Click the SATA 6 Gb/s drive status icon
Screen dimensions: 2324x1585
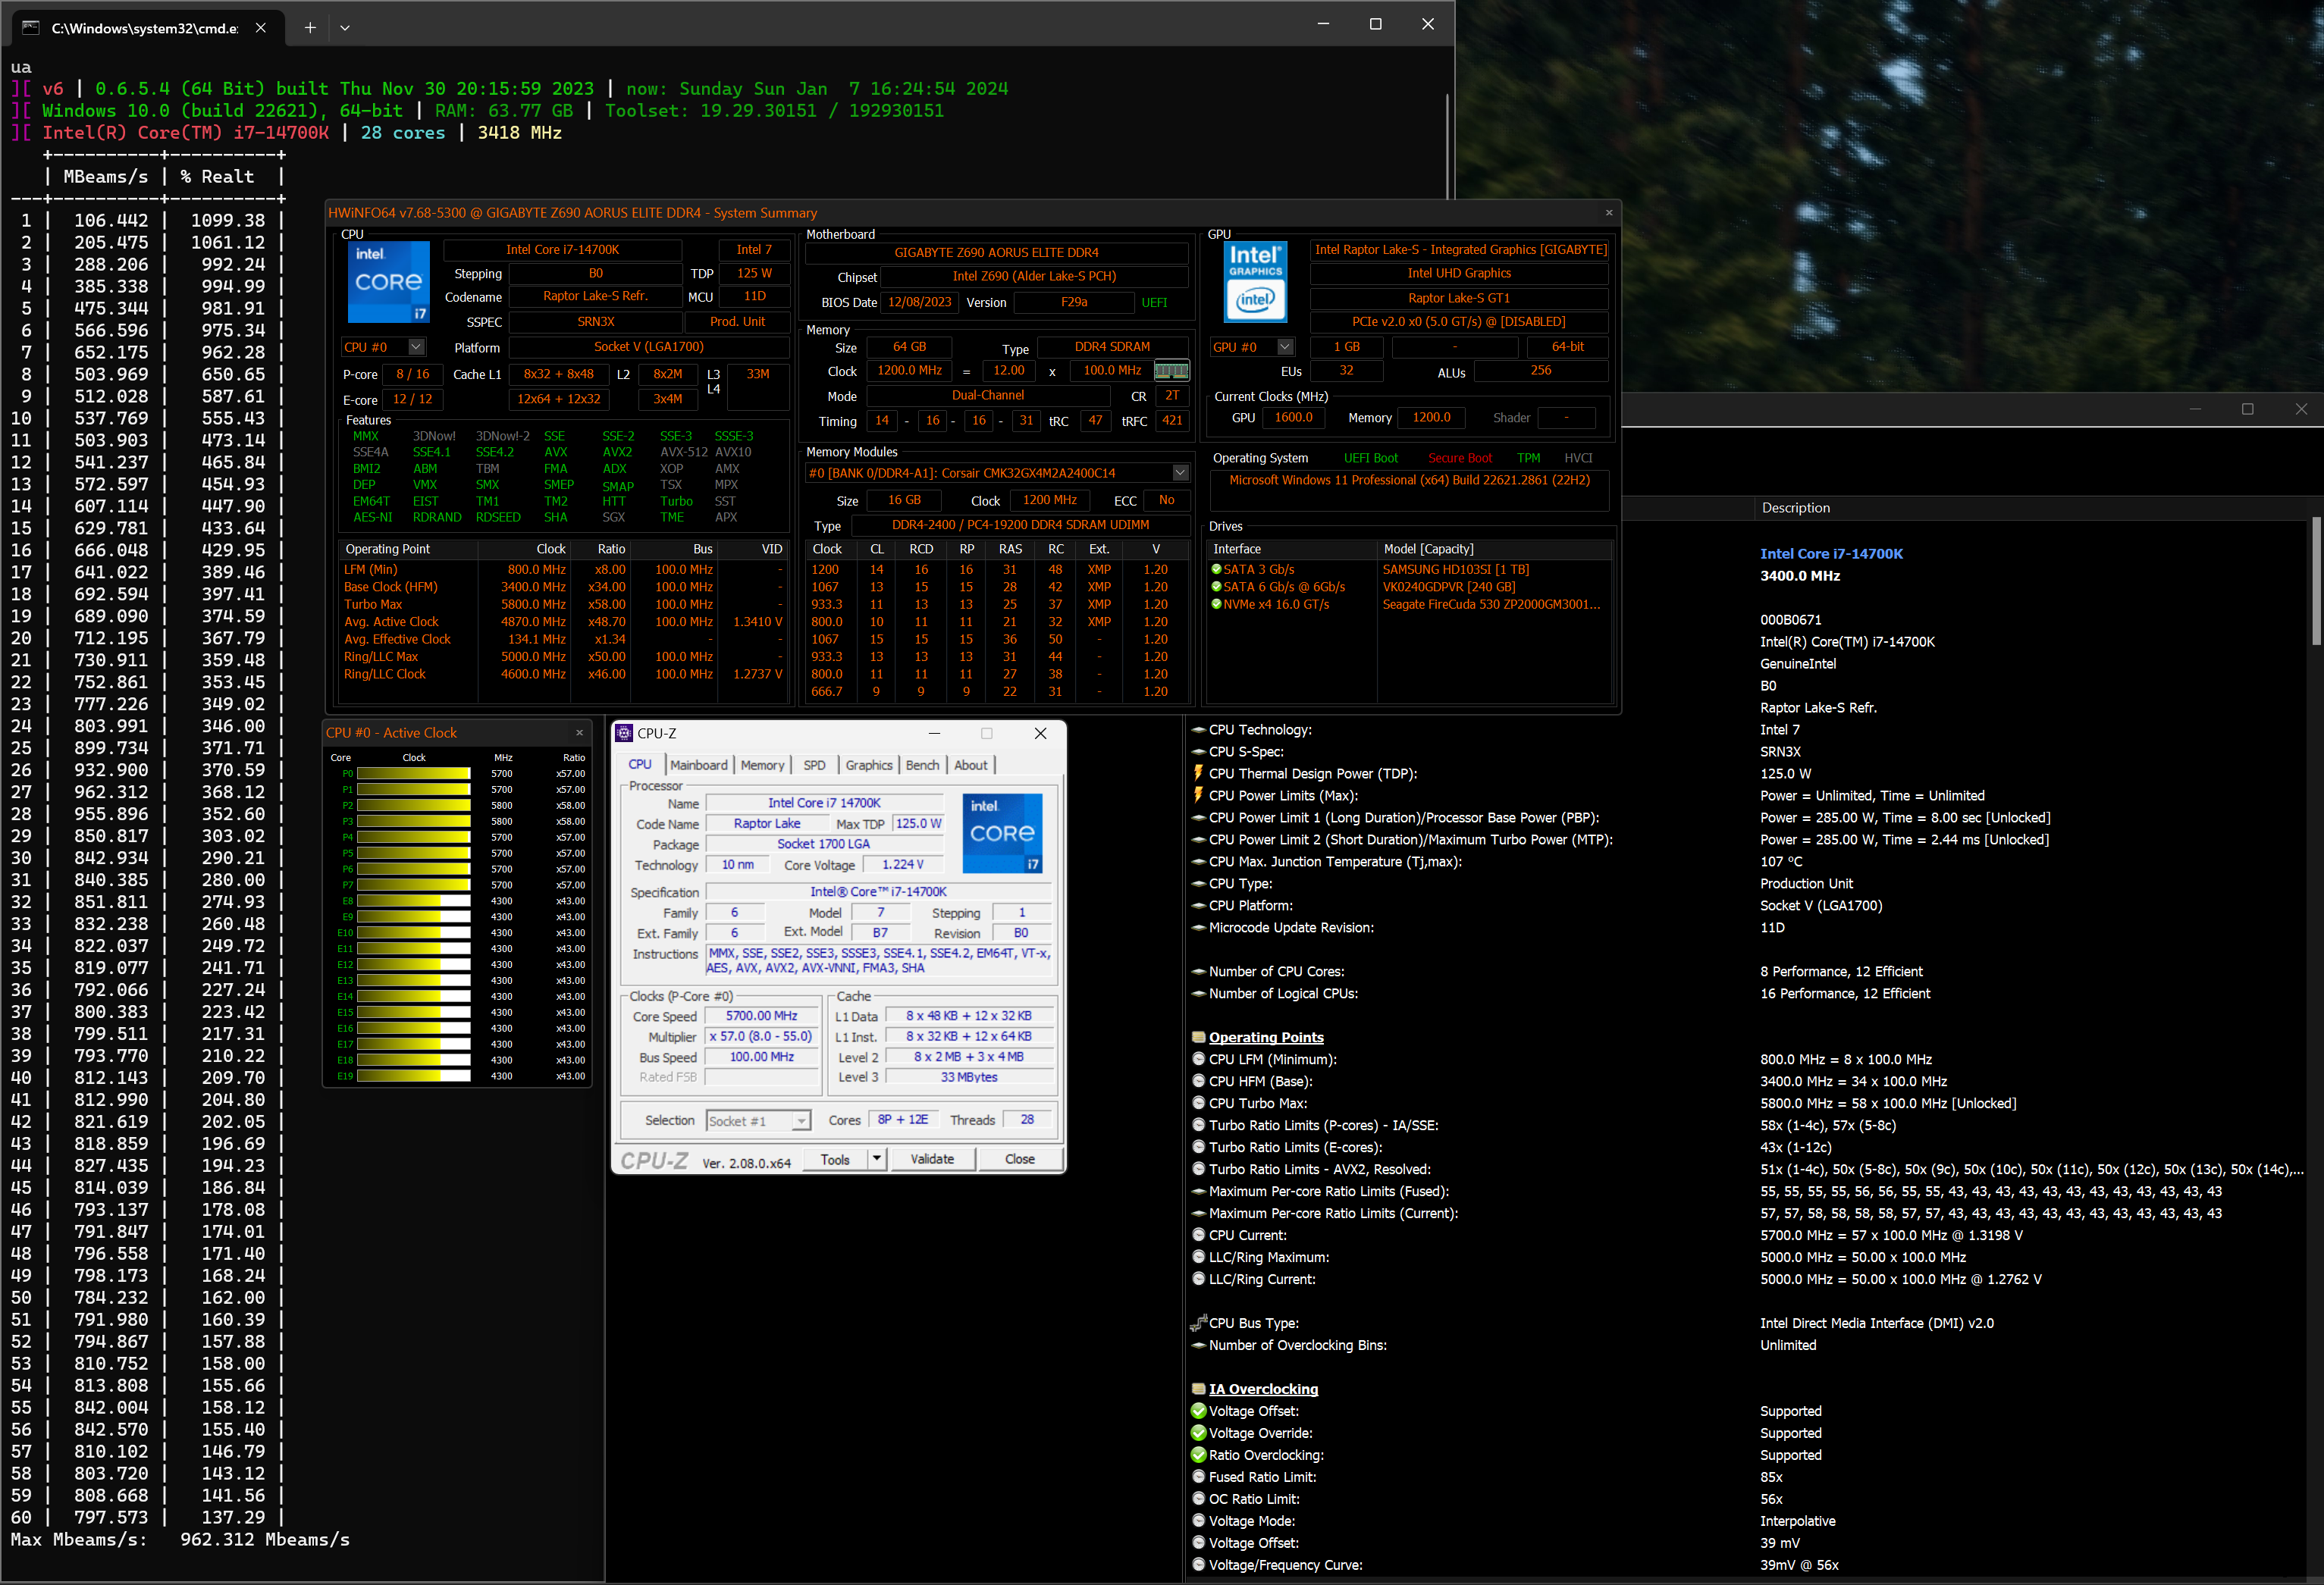pyautogui.click(x=1216, y=587)
